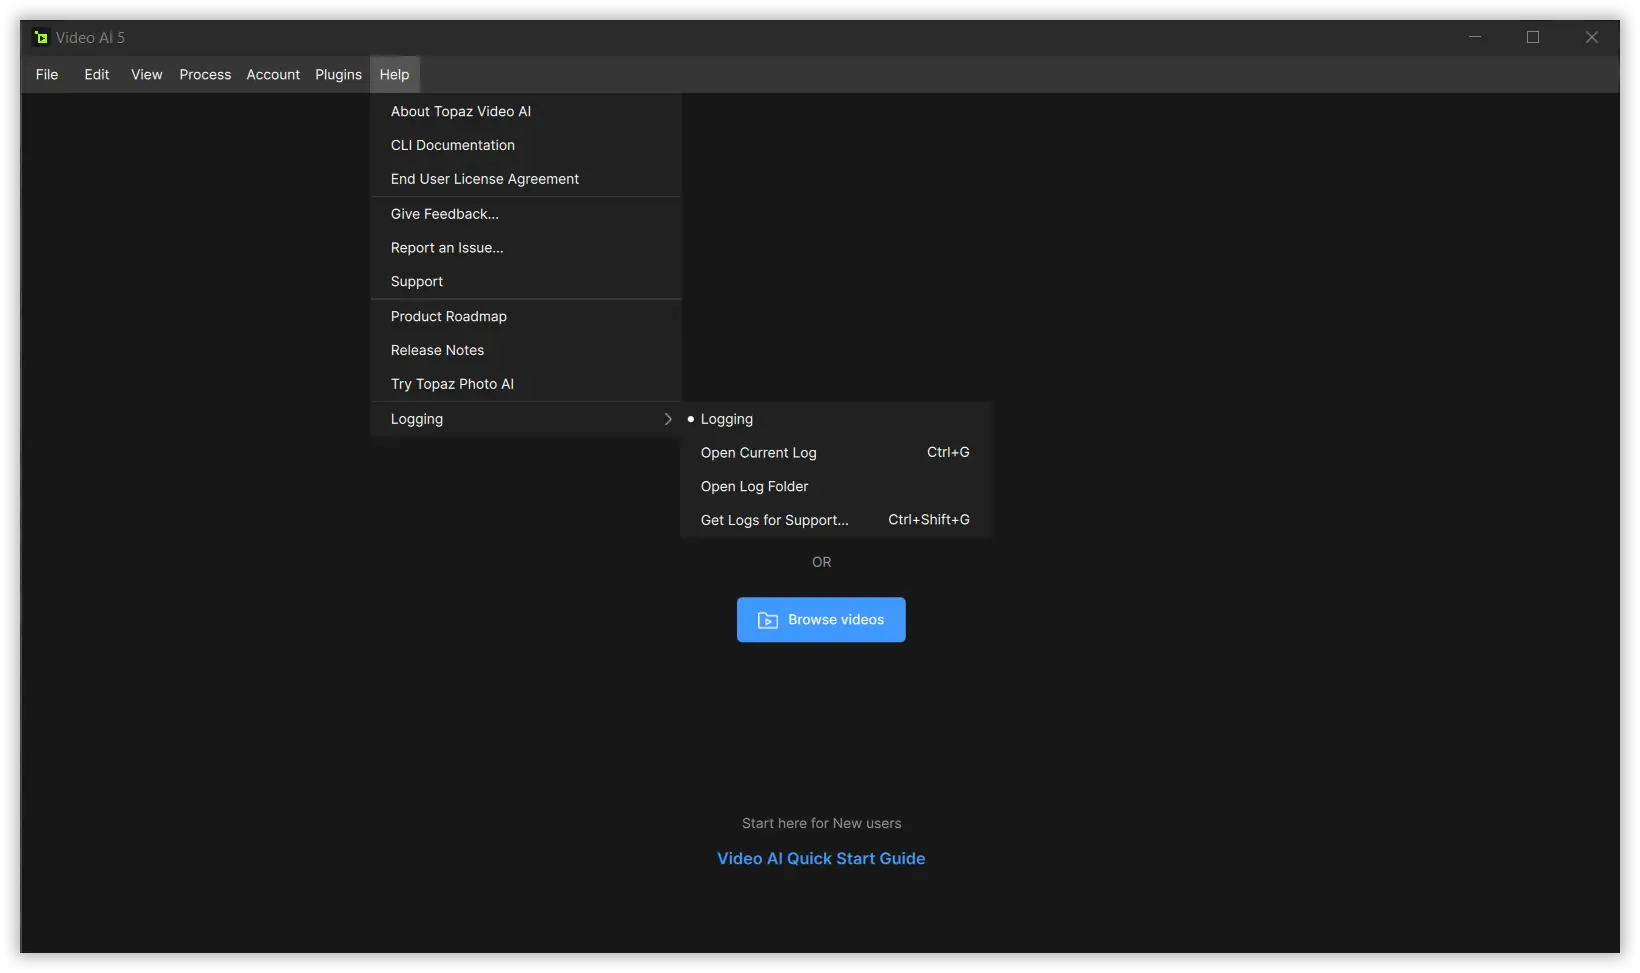Open the Account menu
Screen dimensions: 1640x973
pyautogui.click(x=273, y=75)
